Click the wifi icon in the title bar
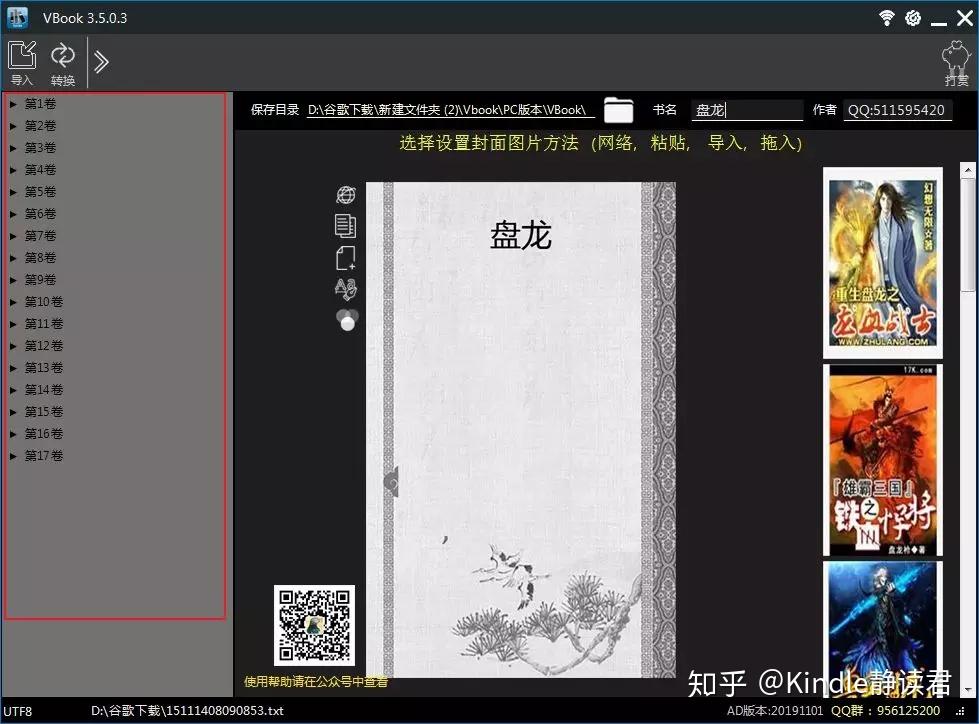The width and height of the screenshot is (979, 724). 886,17
